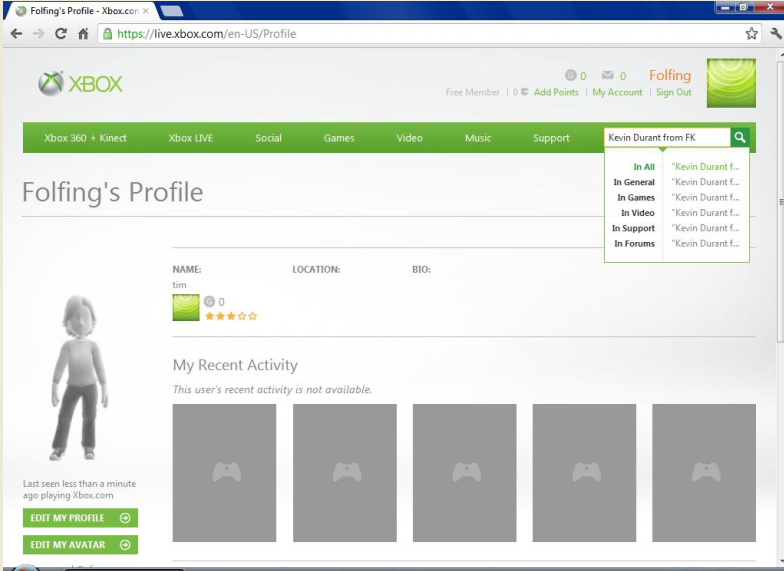This screenshot has height=571, width=784.
Task: Select the In Video search suggestion
Action: [x=676, y=213]
